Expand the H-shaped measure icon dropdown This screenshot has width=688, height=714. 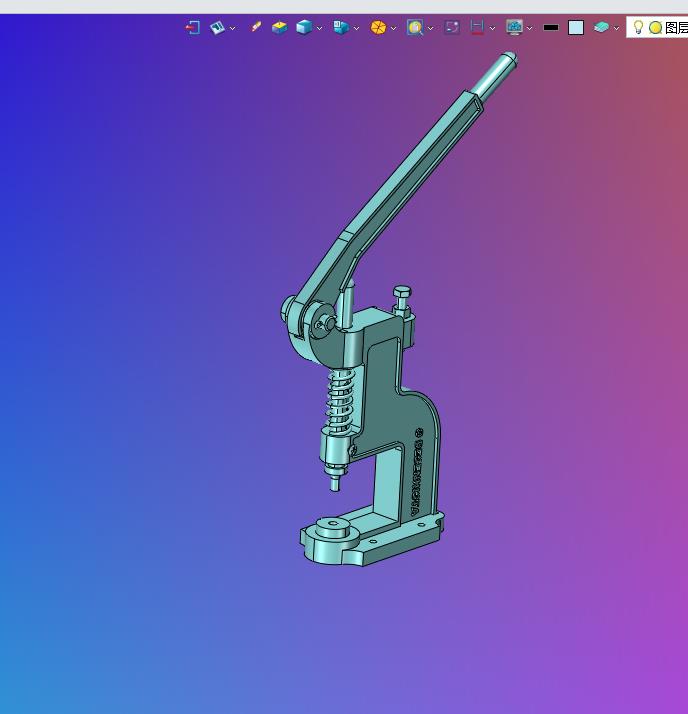492,28
